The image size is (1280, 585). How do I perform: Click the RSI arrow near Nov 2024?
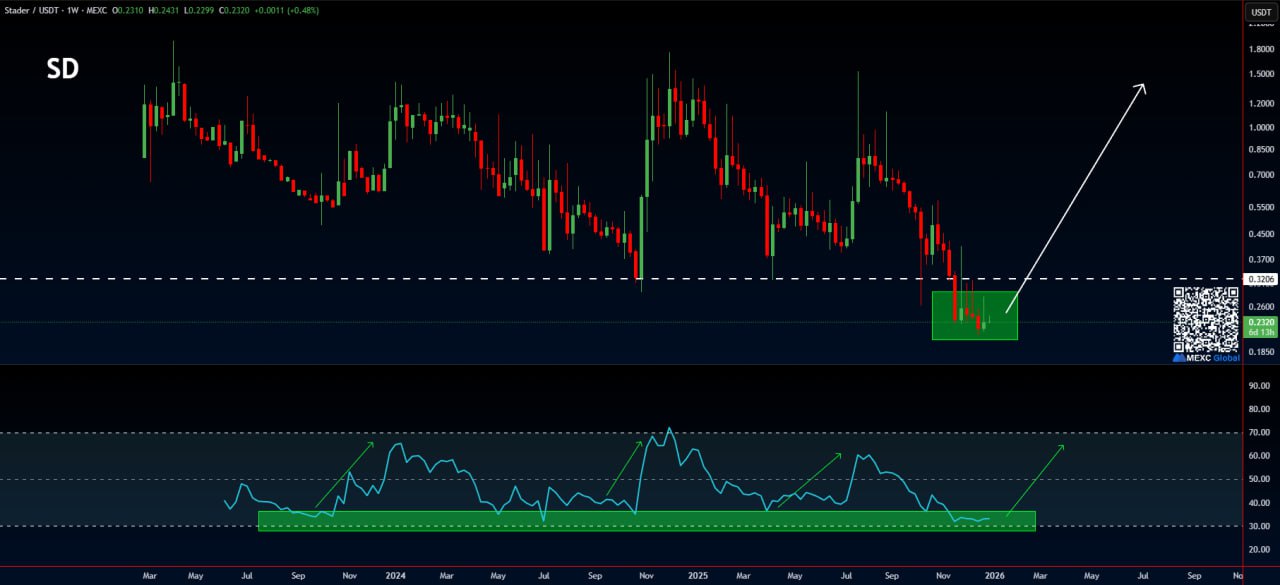622,466
